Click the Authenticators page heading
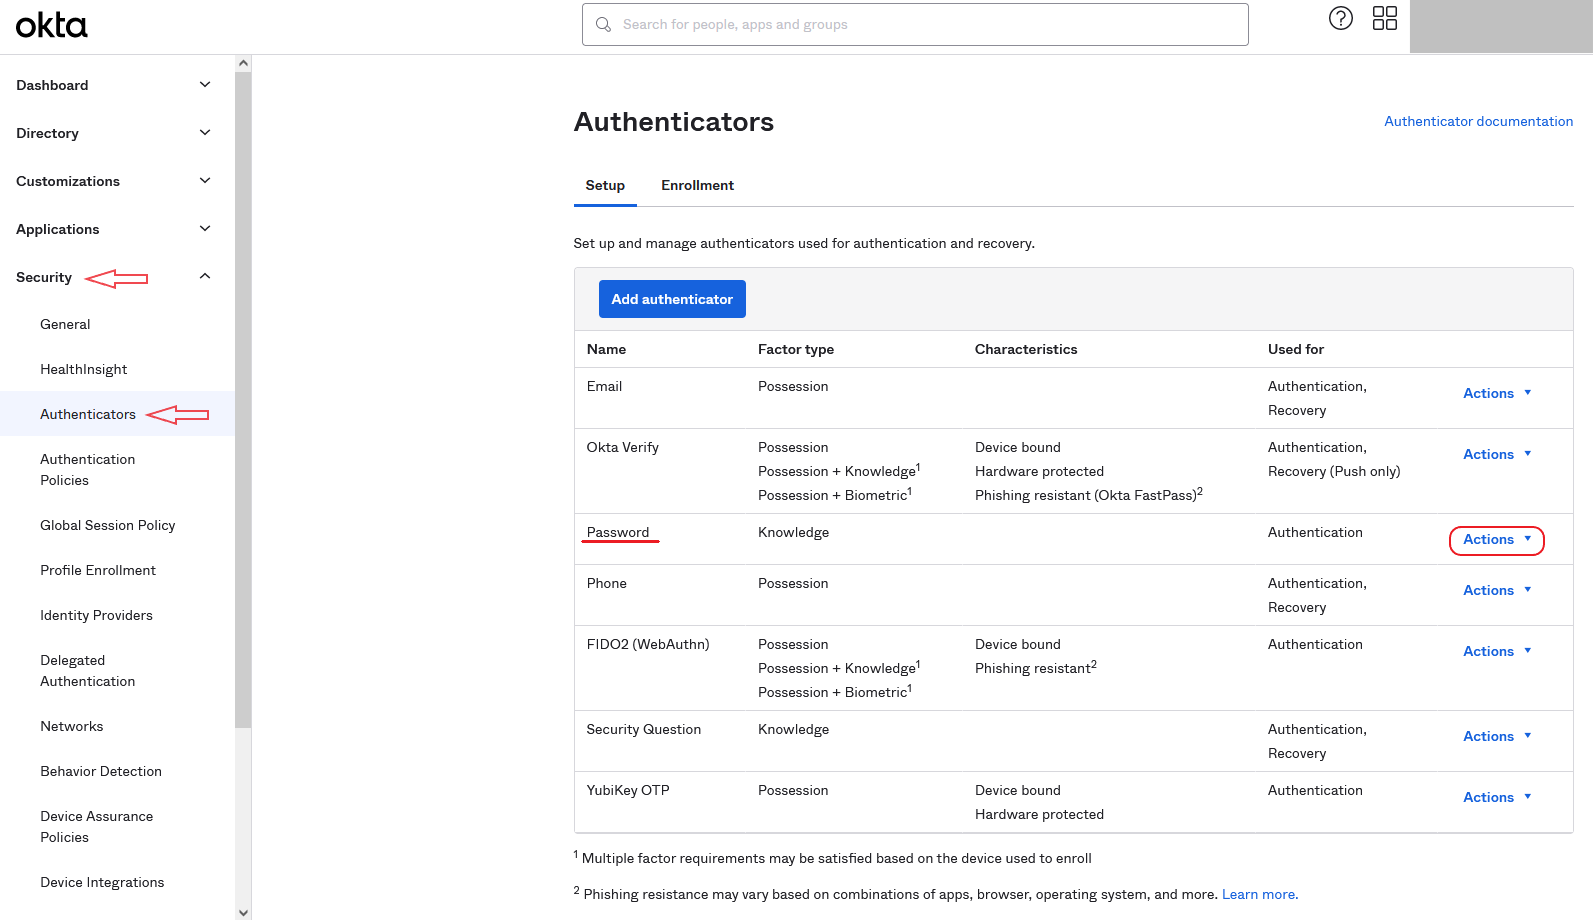The height and width of the screenshot is (920, 1593). pyautogui.click(x=674, y=122)
